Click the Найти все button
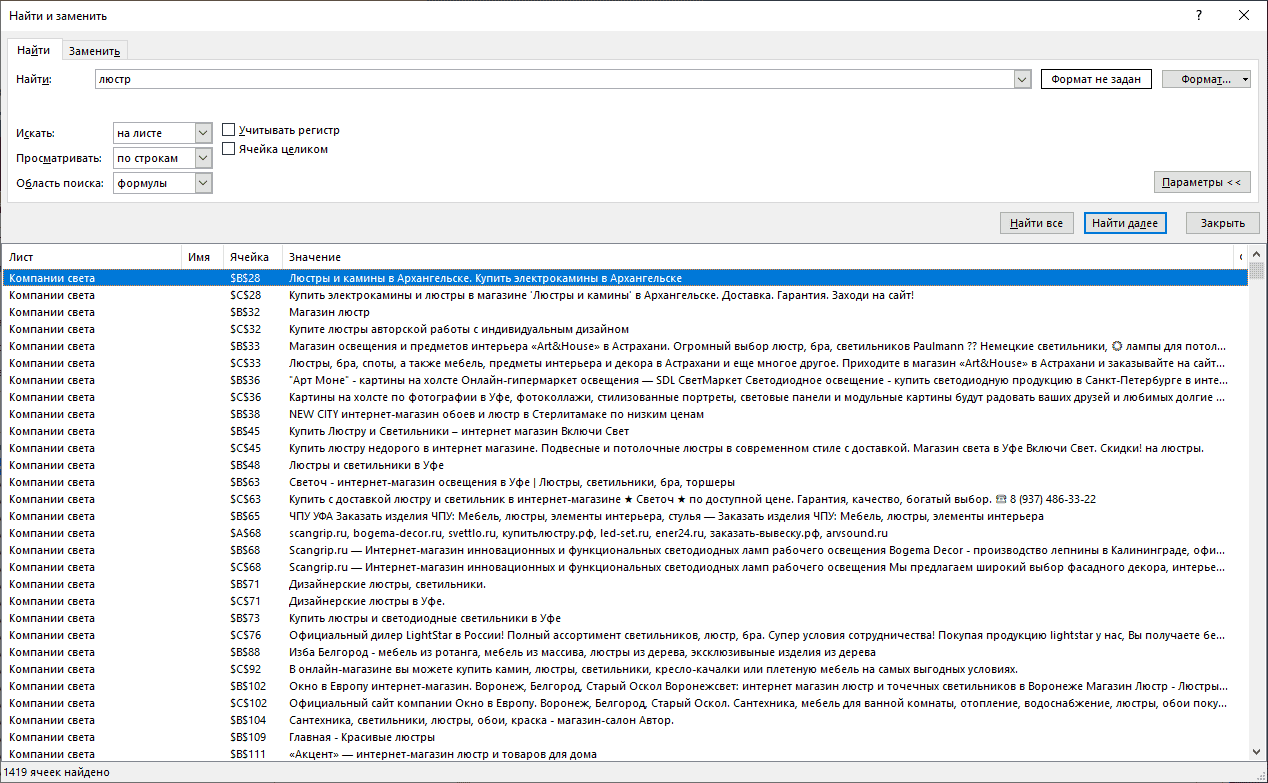 1037,223
